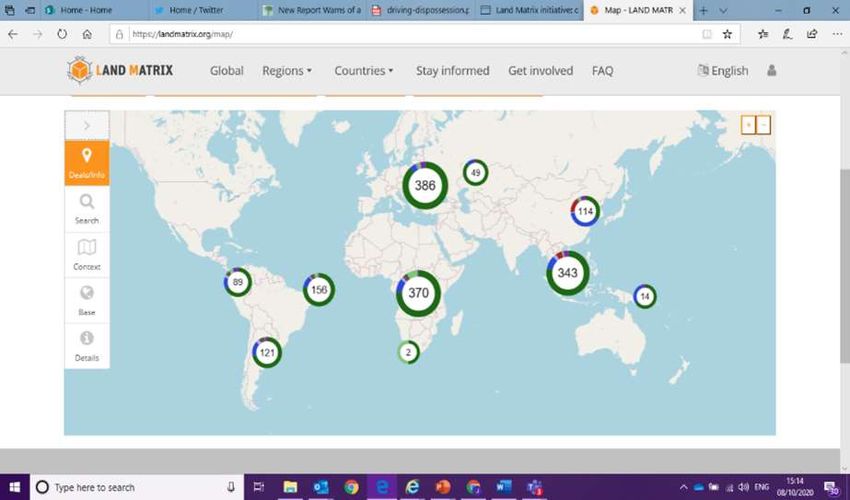This screenshot has height=500, width=850.
Task: Open the Regions dropdown menu
Action: (x=287, y=71)
